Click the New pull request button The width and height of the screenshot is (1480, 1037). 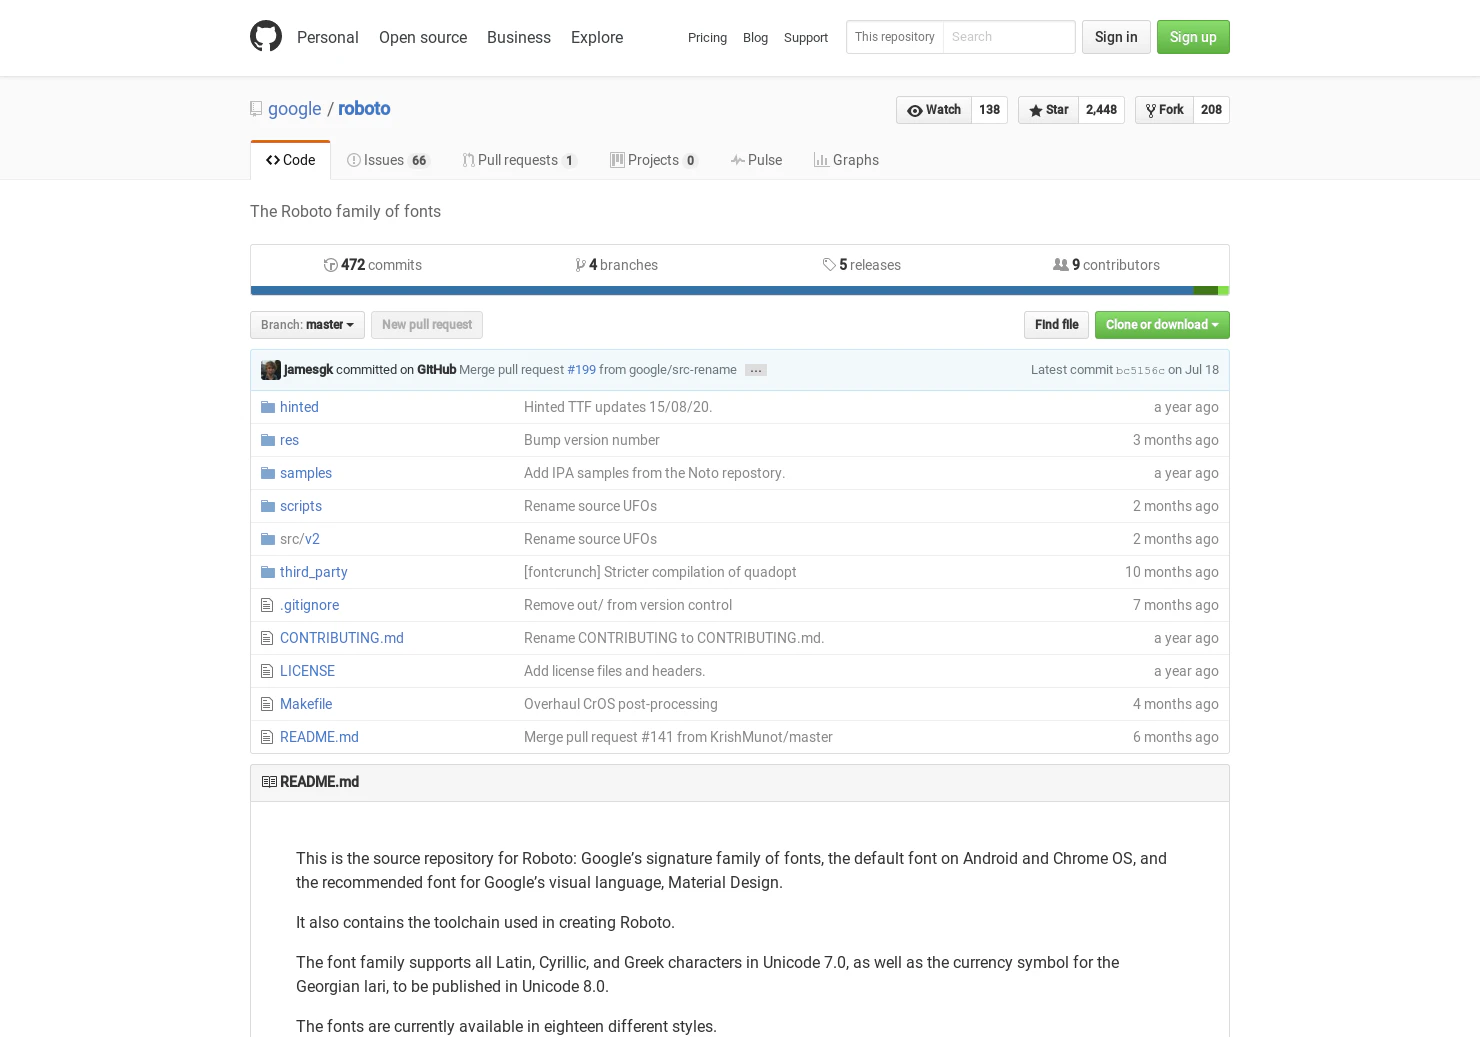(x=427, y=325)
